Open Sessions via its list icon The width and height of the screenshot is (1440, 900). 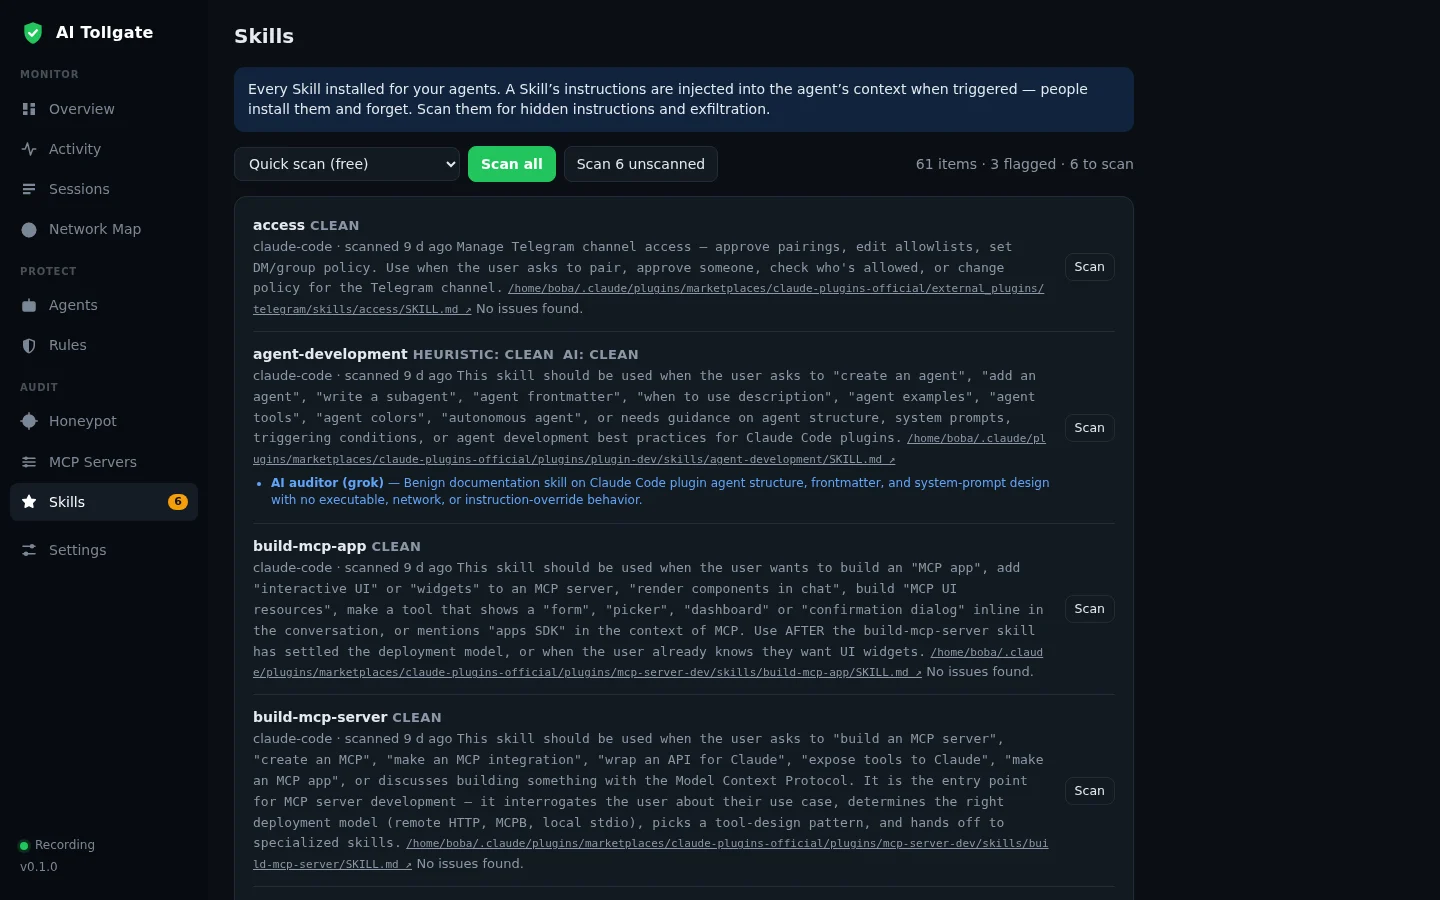[29, 189]
